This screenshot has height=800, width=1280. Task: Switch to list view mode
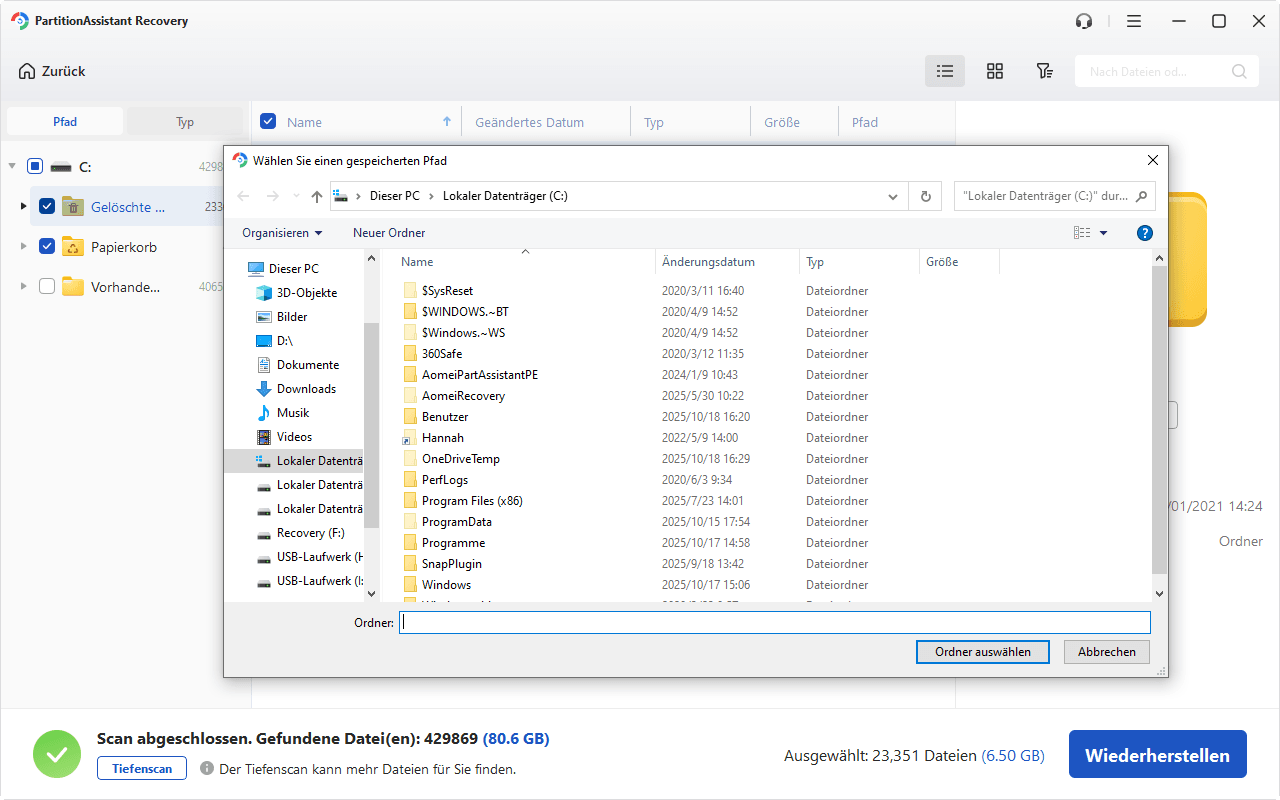click(x=945, y=71)
